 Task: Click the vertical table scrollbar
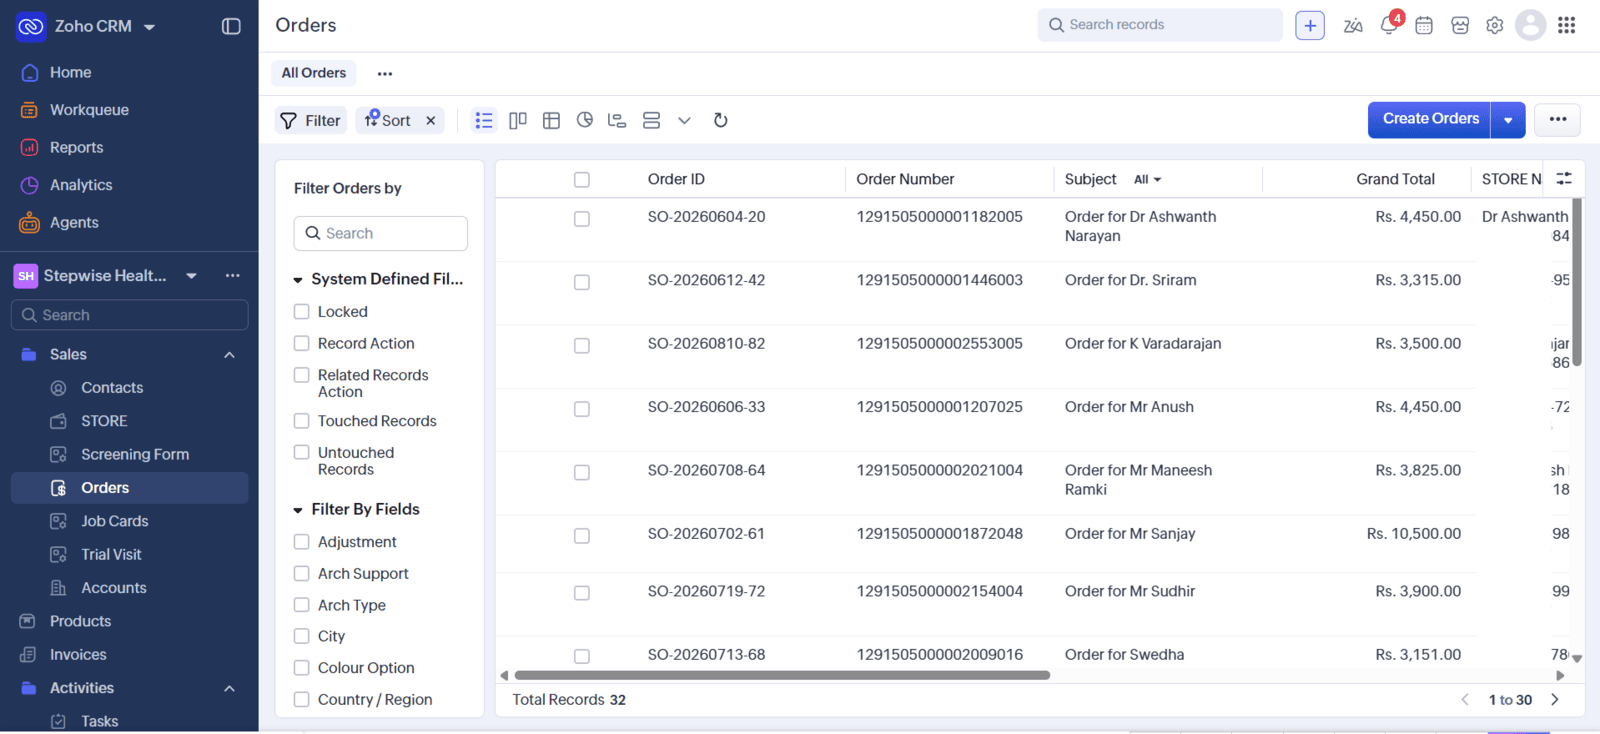point(1577,282)
